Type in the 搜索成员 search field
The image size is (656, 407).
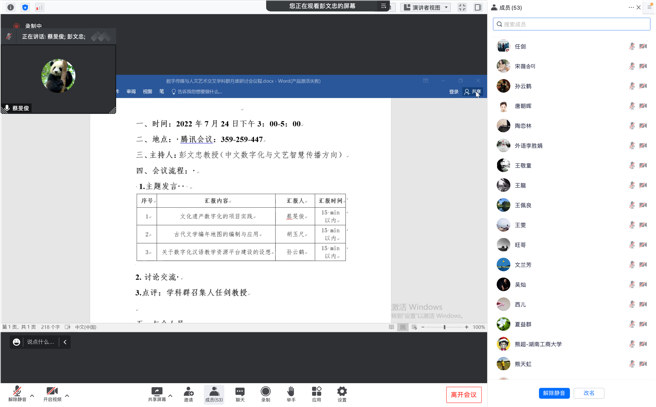tap(572, 24)
